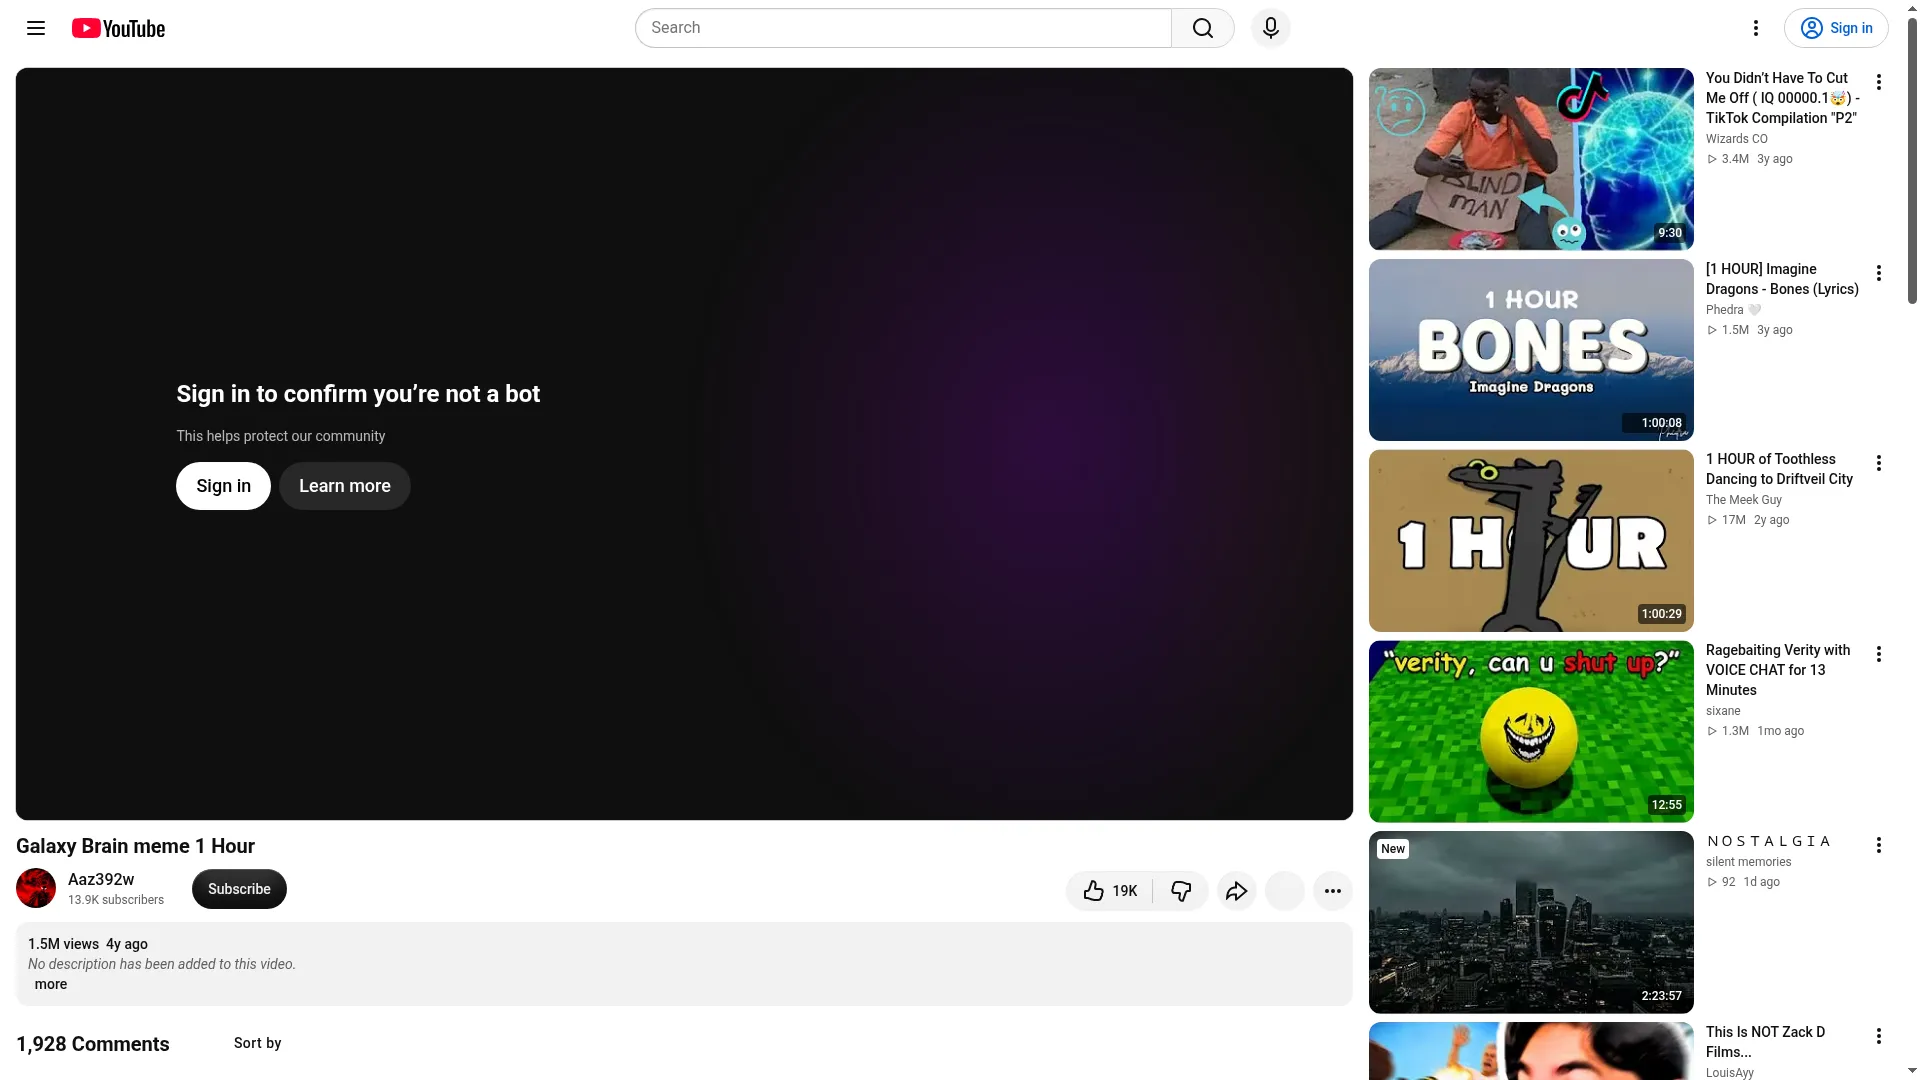The height and width of the screenshot is (1080, 1920).
Task: Open the 1 HOUR Bones thumbnail
Action: coord(1531,350)
